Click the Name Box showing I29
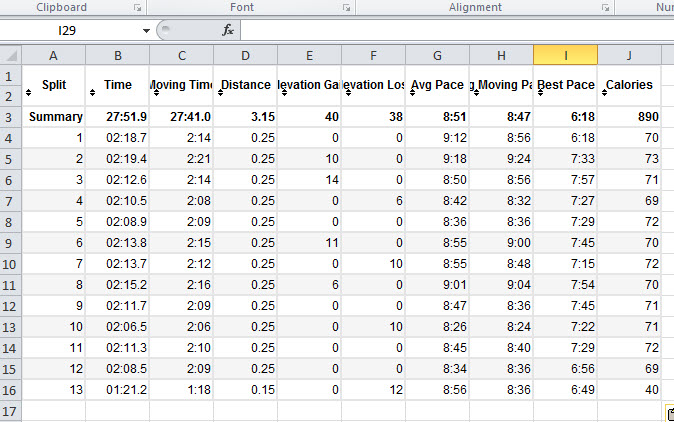This screenshot has height=422, width=674. point(69,31)
